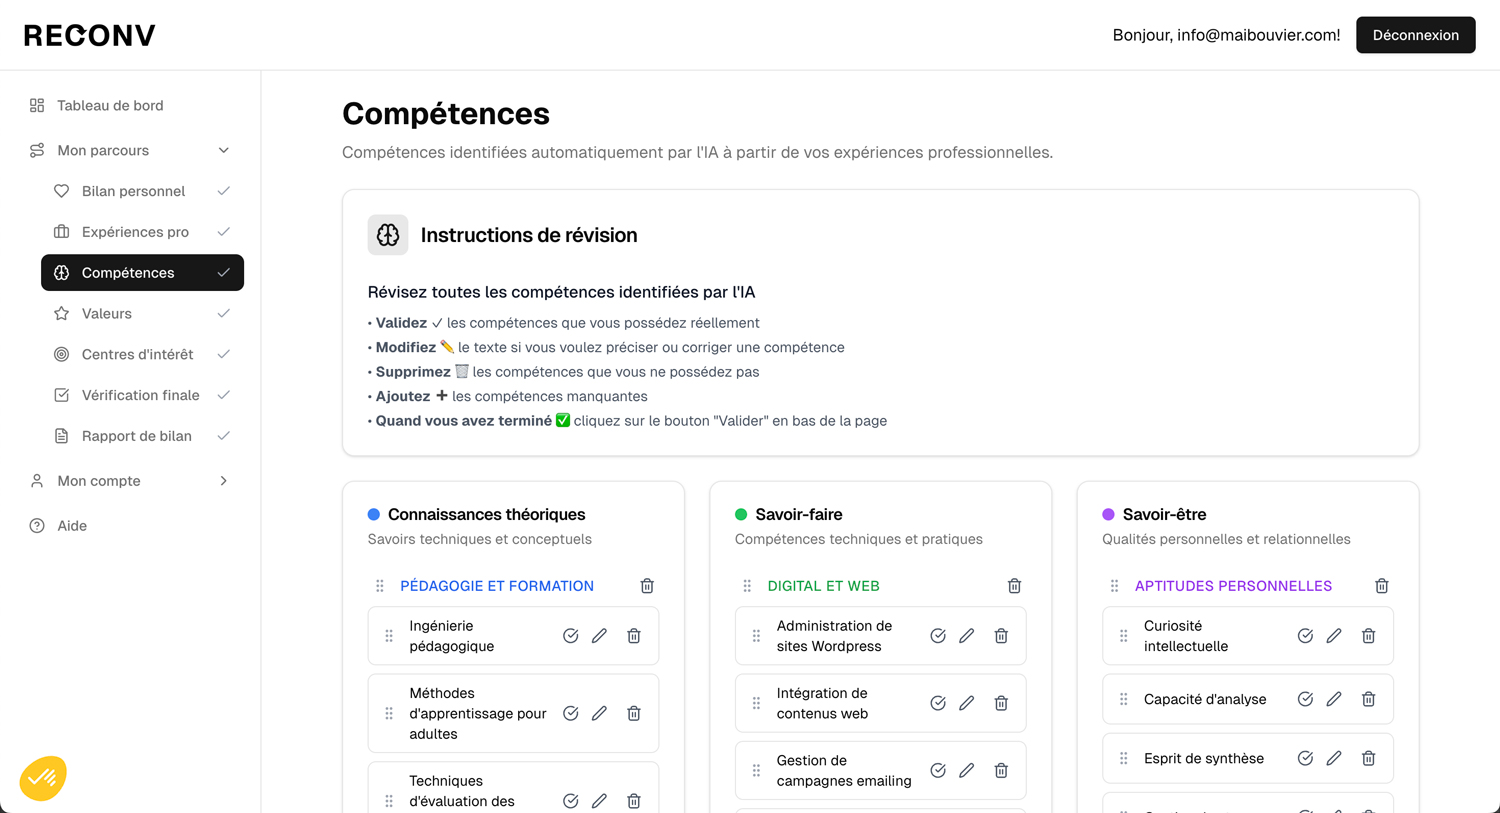1500x813 pixels.
Task: Click Savoir-faire column heading
Action: click(799, 514)
